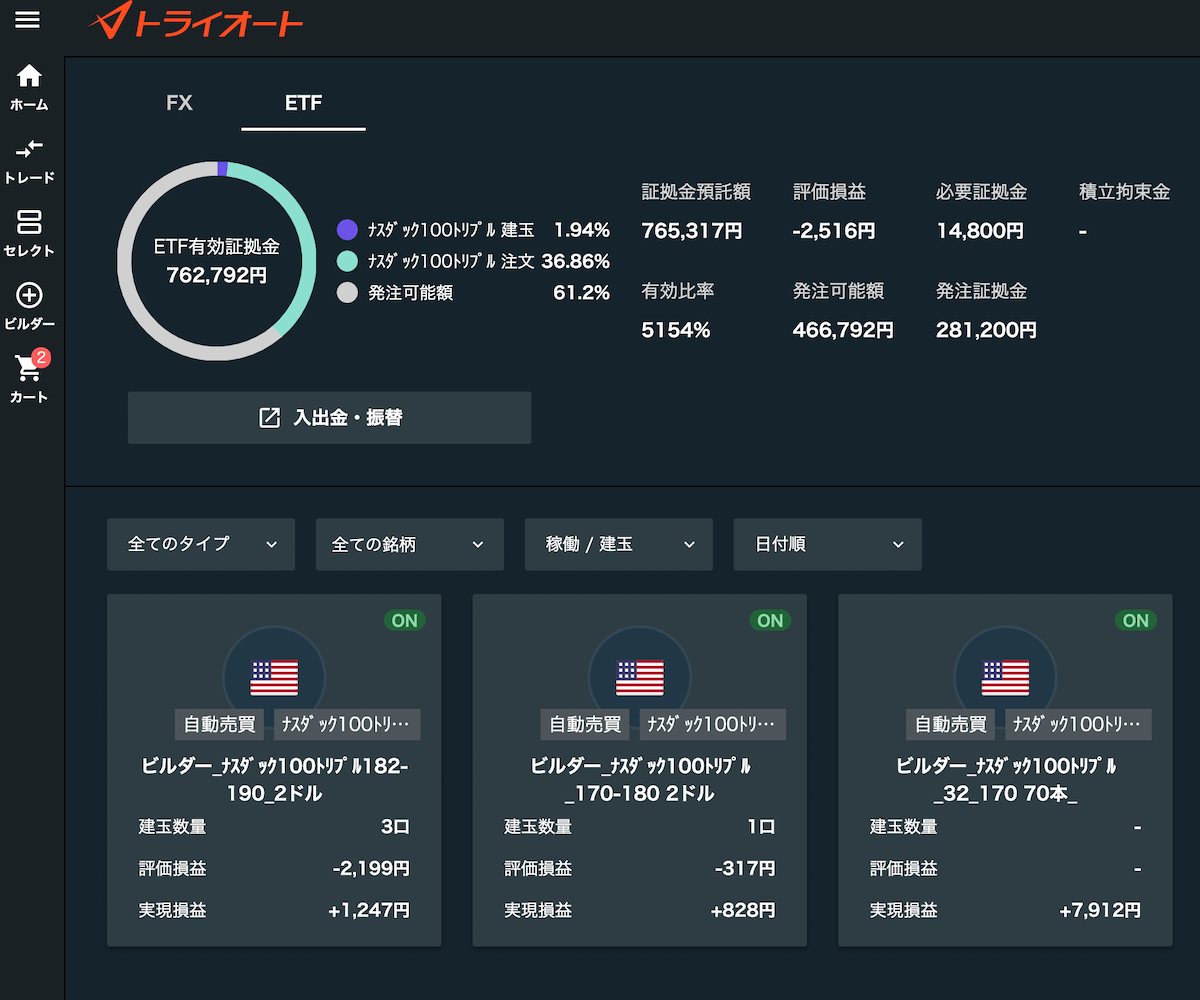The width and height of the screenshot is (1200, 1000).
Task: Expand the 全ての銘柄 dropdown
Action: click(x=410, y=544)
